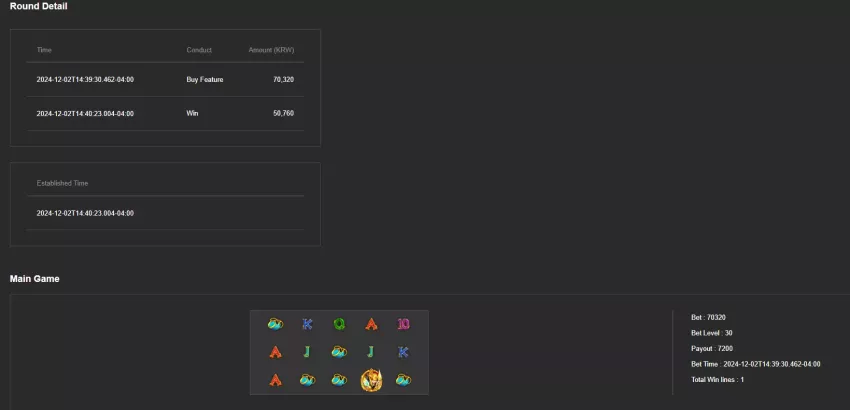Click the red A in the top row
The width and height of the screenshot is (850, 410).
point(371,324)
